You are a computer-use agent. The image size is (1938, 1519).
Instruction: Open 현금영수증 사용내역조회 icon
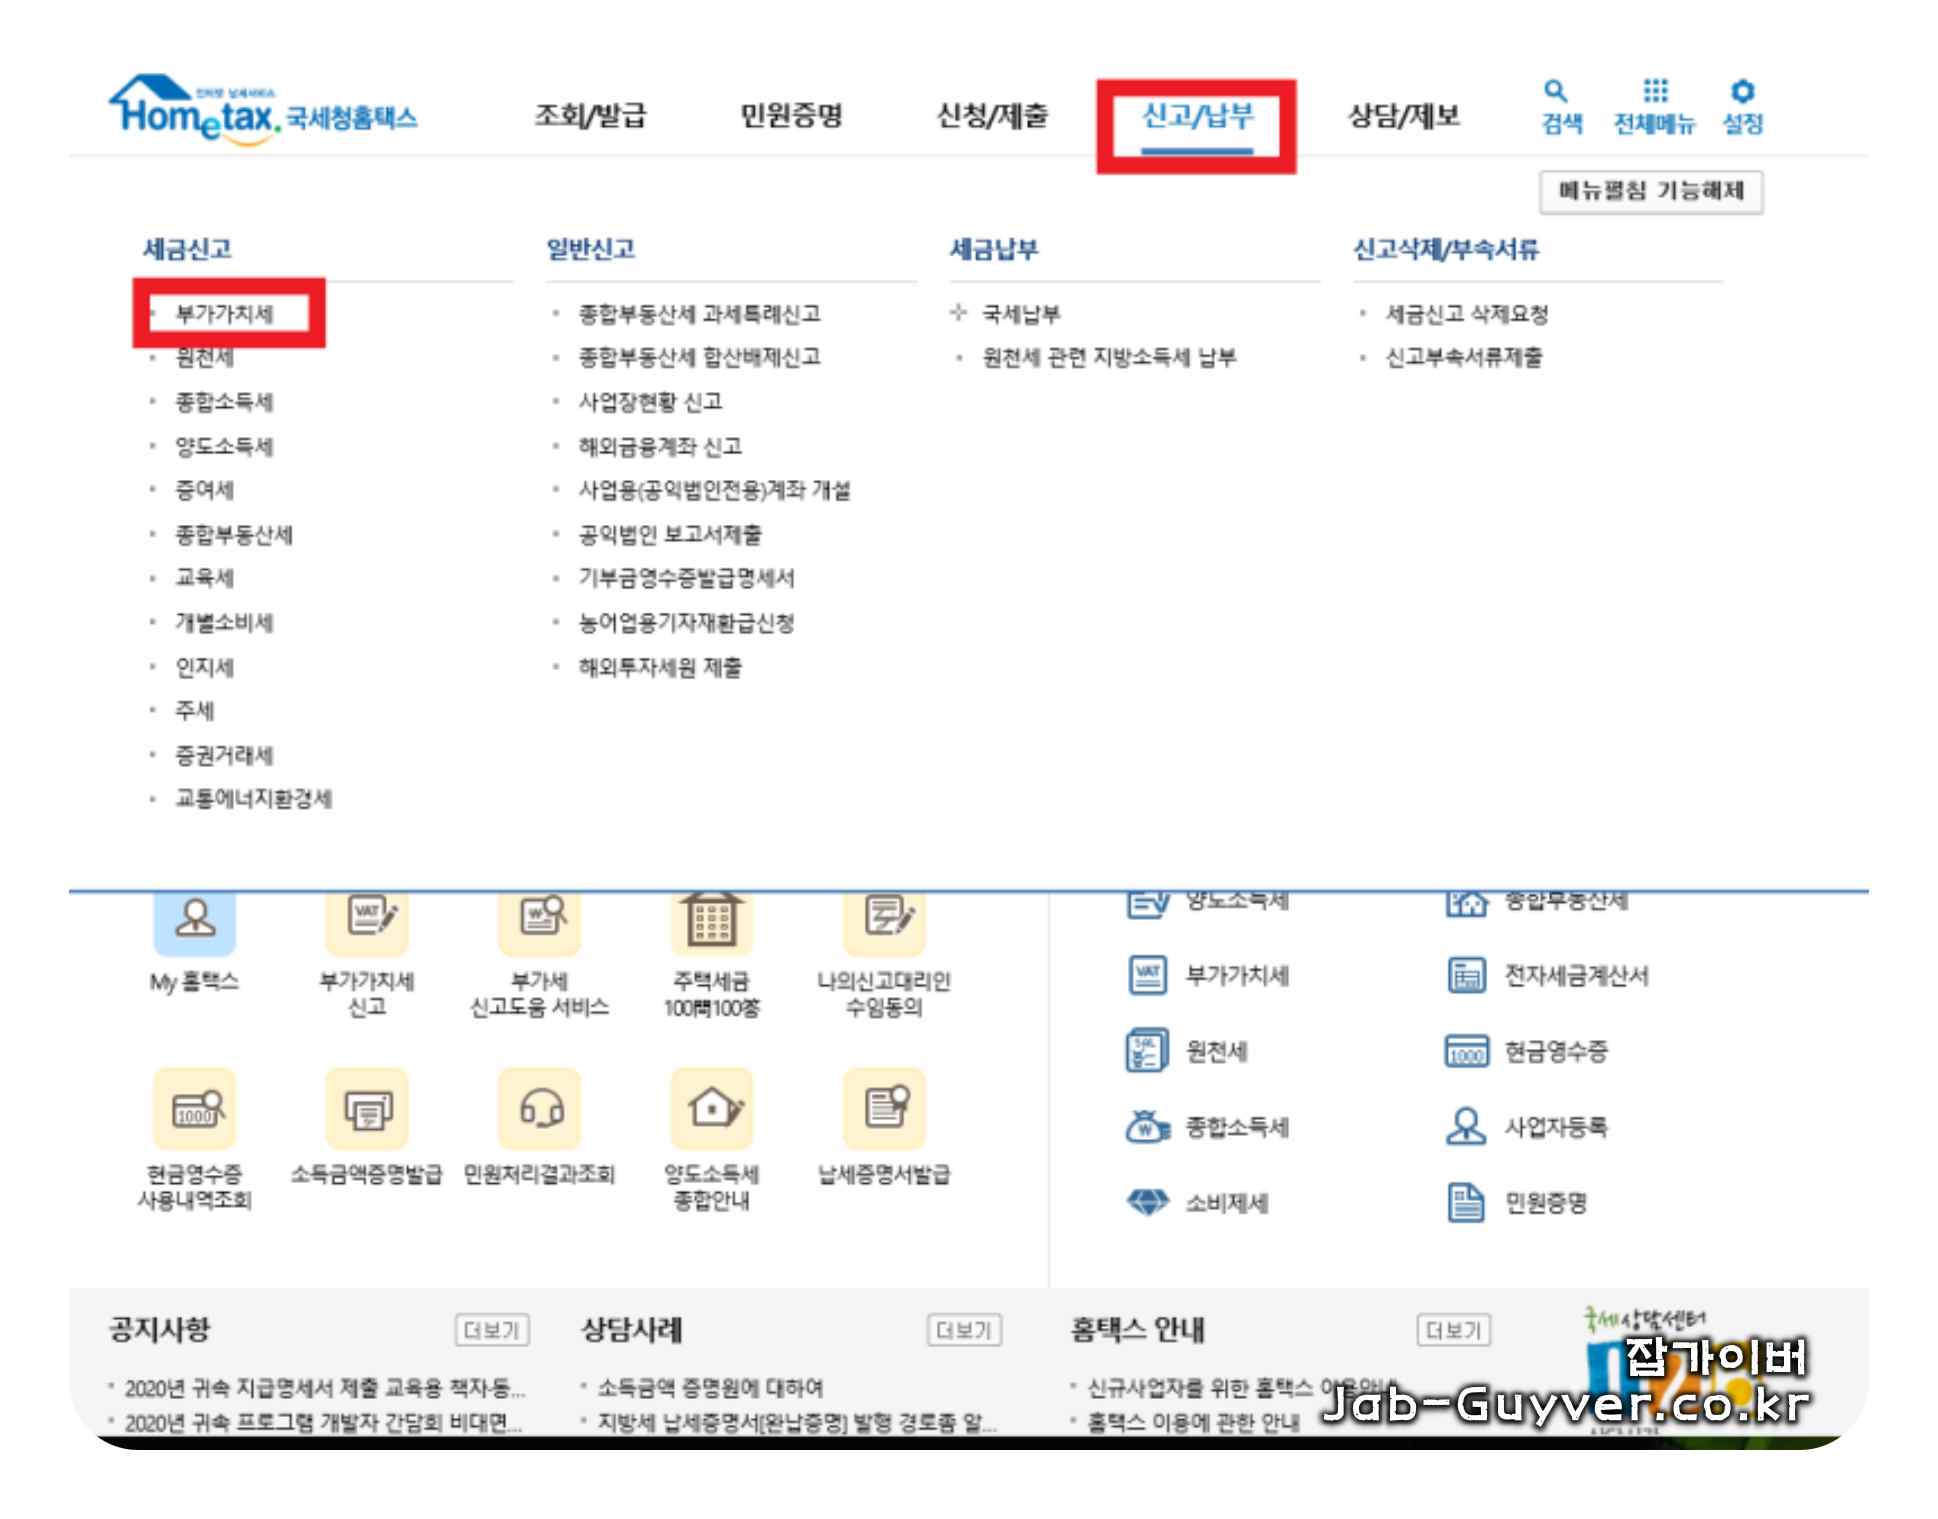194,1108
